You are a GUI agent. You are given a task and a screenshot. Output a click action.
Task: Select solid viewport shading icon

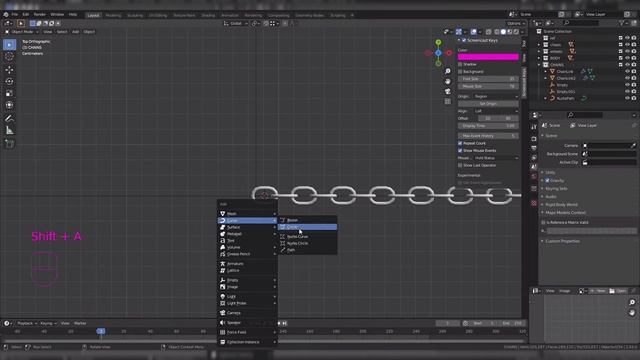(503, 31)
